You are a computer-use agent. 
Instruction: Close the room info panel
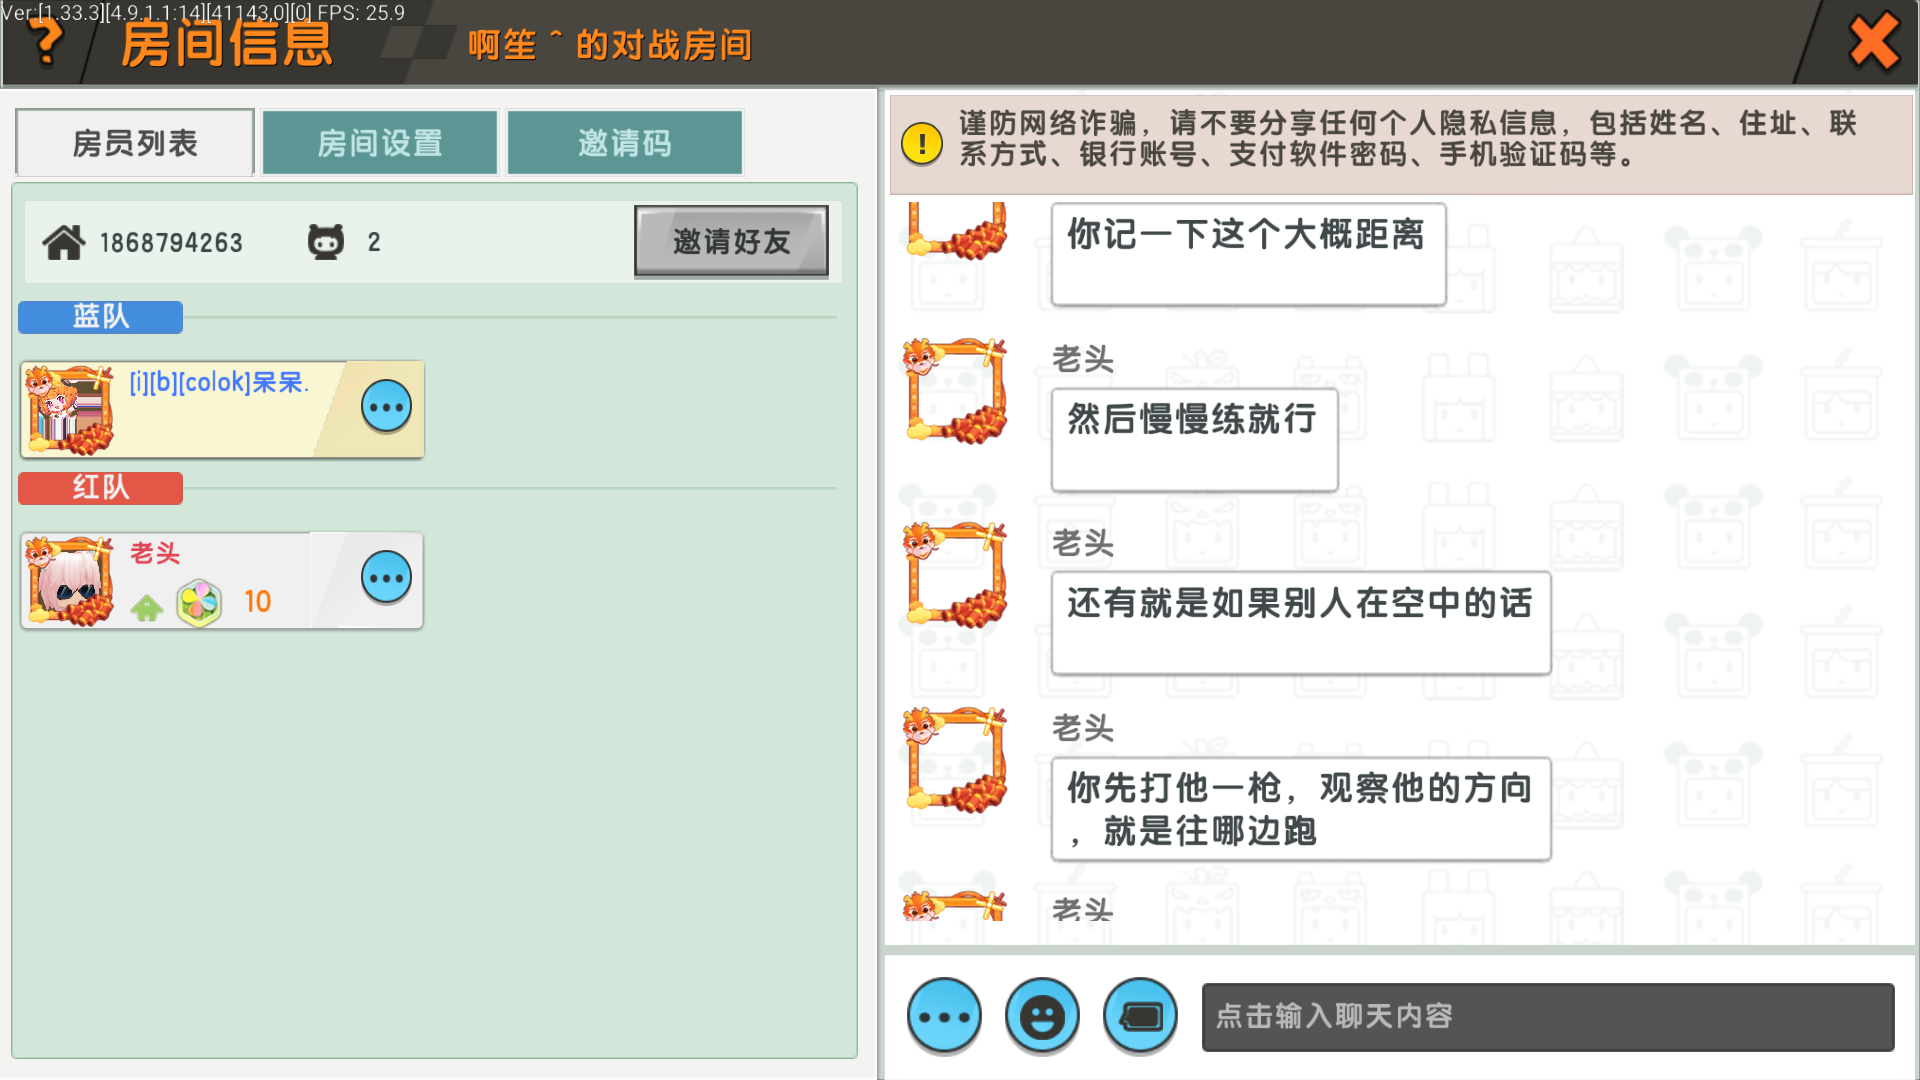[1873, 42]
